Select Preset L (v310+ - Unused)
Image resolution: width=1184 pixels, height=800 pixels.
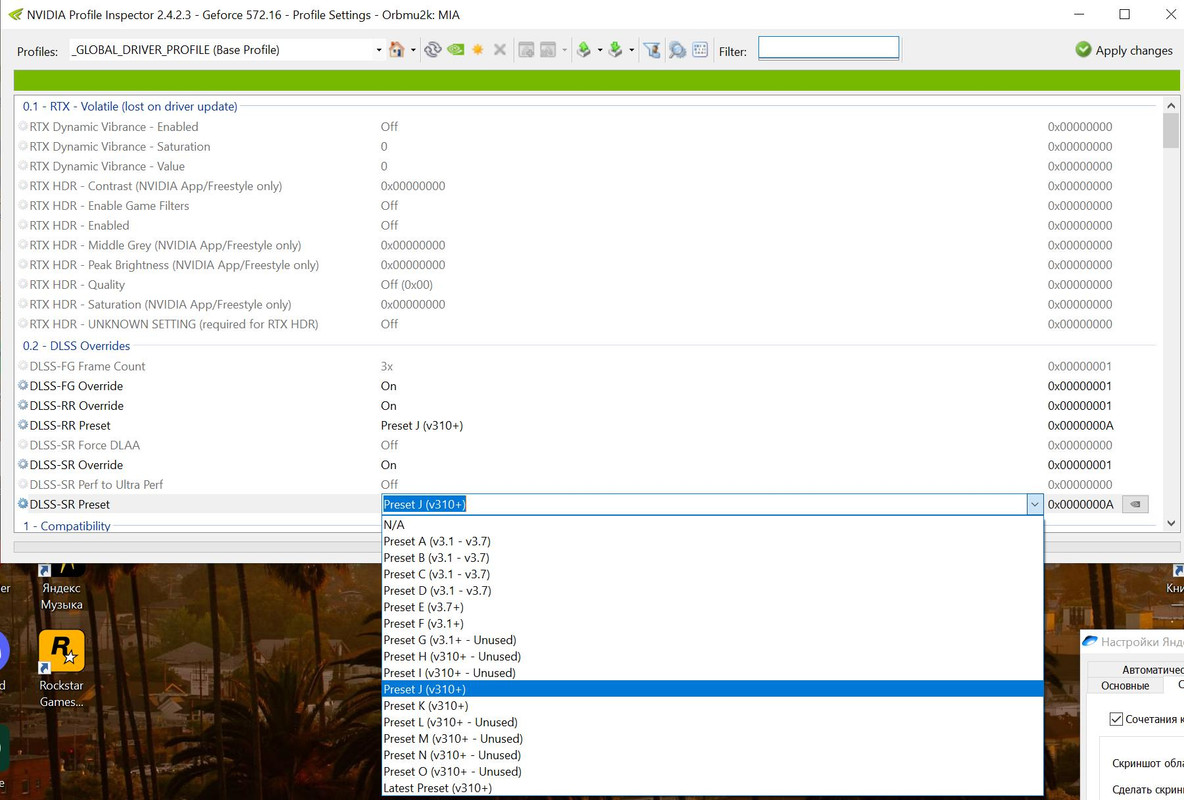713,722
